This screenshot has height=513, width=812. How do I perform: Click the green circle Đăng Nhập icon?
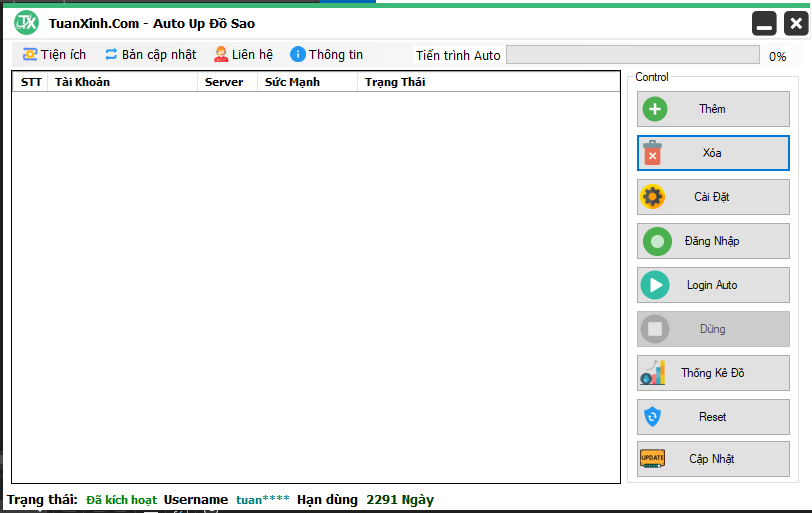tap(656, 241)
